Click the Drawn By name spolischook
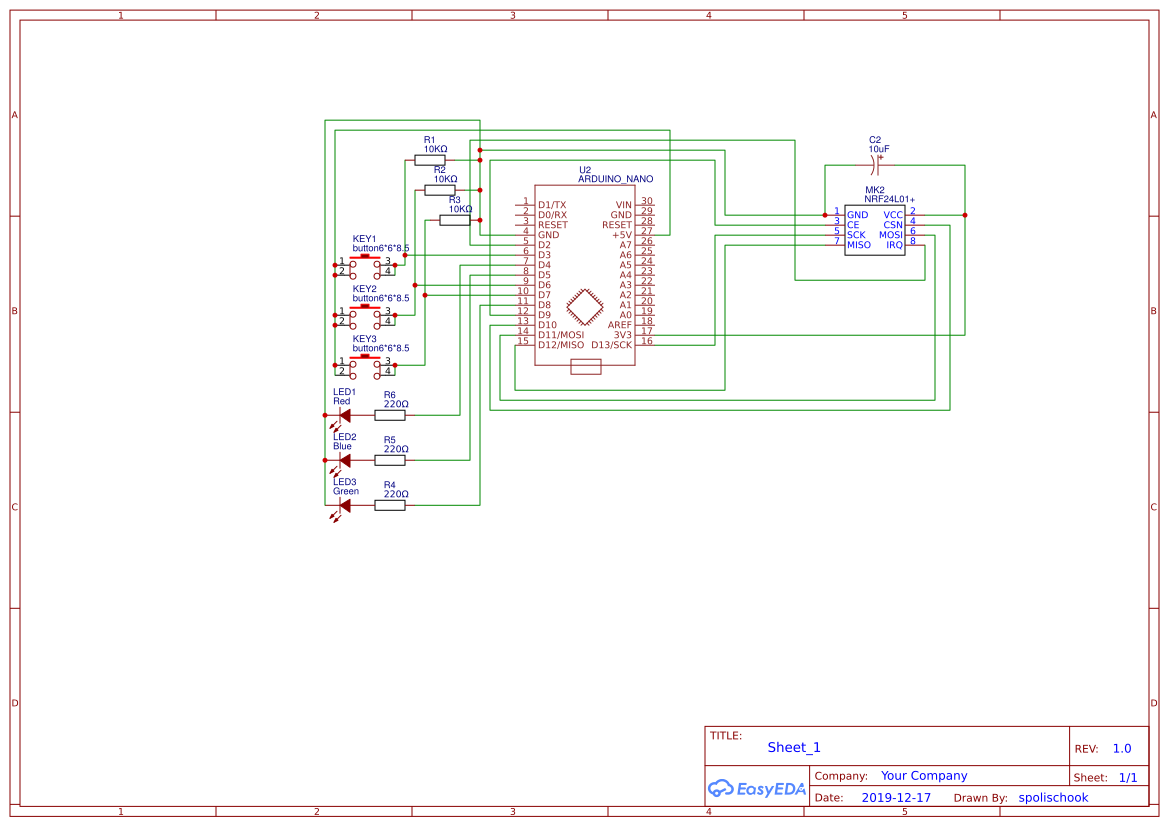Image resolution: width=1169 pixels, height=827 pixels. click(x=1053, y=797)
